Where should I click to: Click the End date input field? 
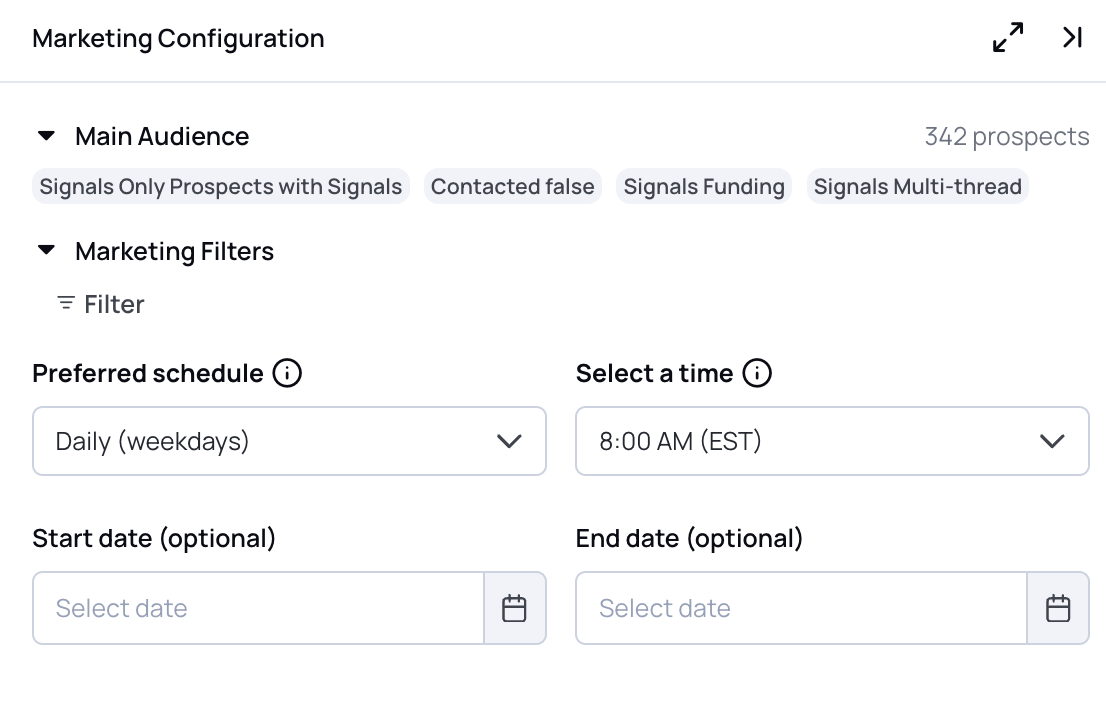(x=801, y=608)
